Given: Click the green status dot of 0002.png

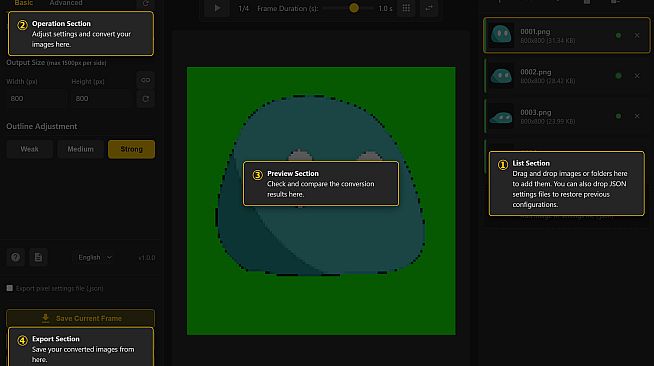Looking at the screenshot, I should 619,76.
